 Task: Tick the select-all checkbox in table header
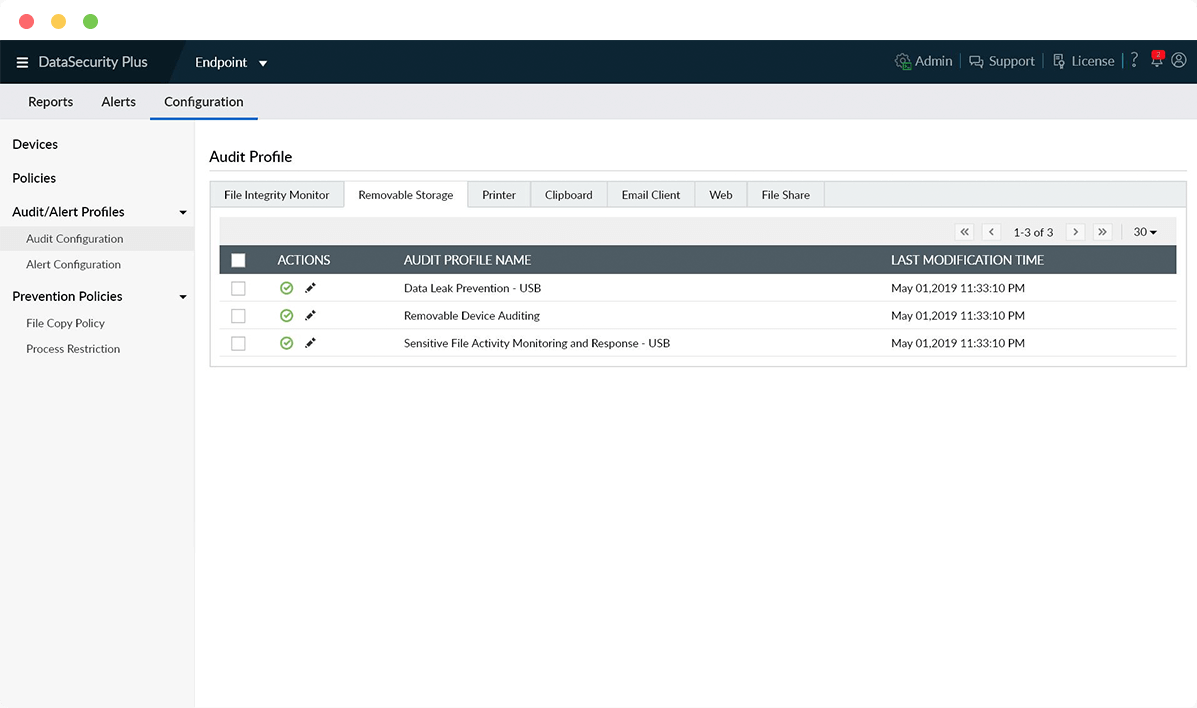pos(238,260)
